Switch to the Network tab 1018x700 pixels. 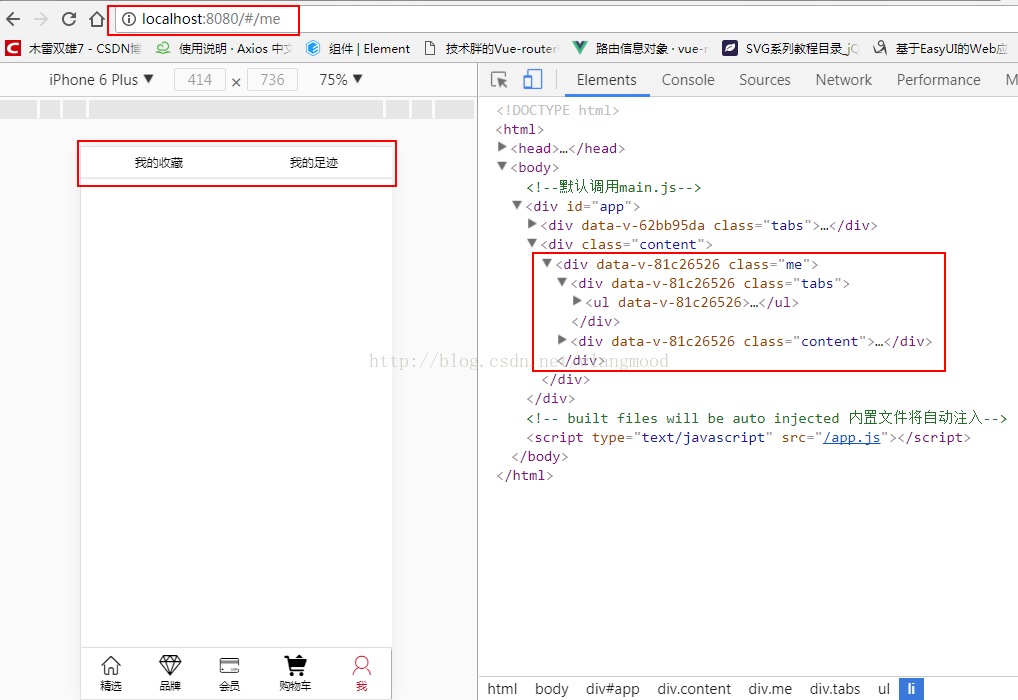(843, 79)
